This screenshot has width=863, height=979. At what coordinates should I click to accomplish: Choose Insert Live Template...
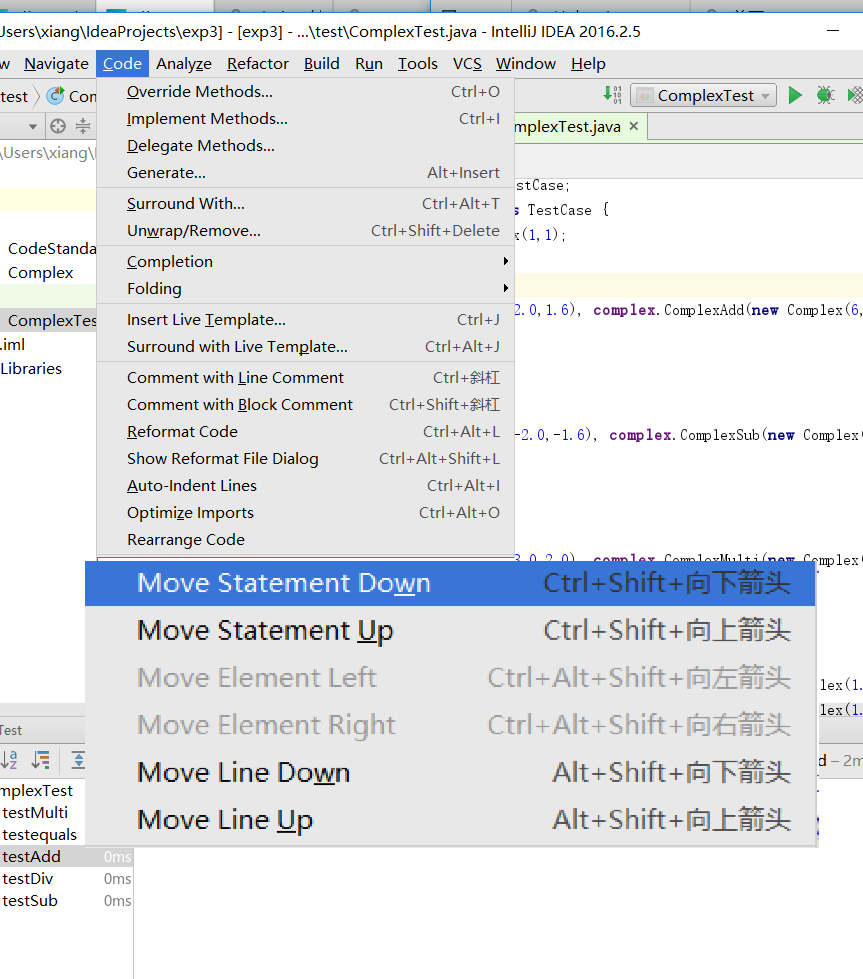coord(305,320)
